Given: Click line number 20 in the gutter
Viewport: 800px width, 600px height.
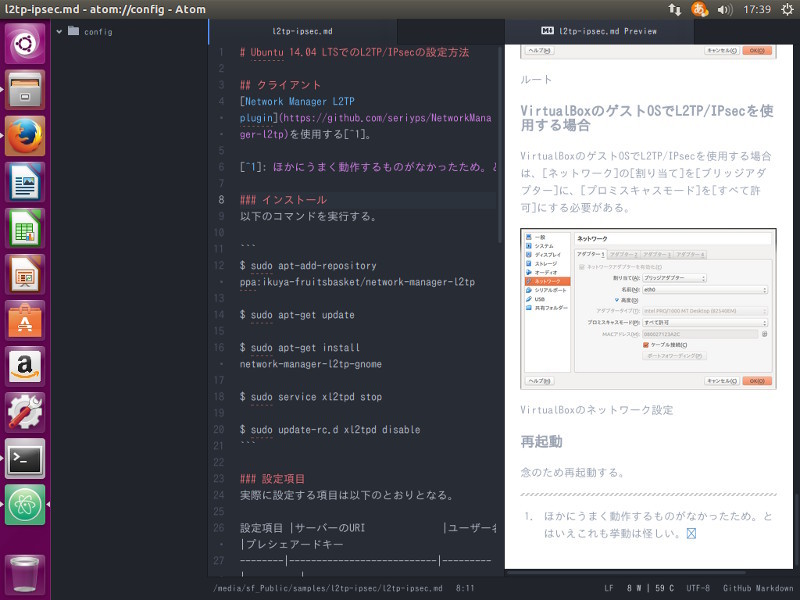Looking at the screenshot, I should (x=219, y=429).
